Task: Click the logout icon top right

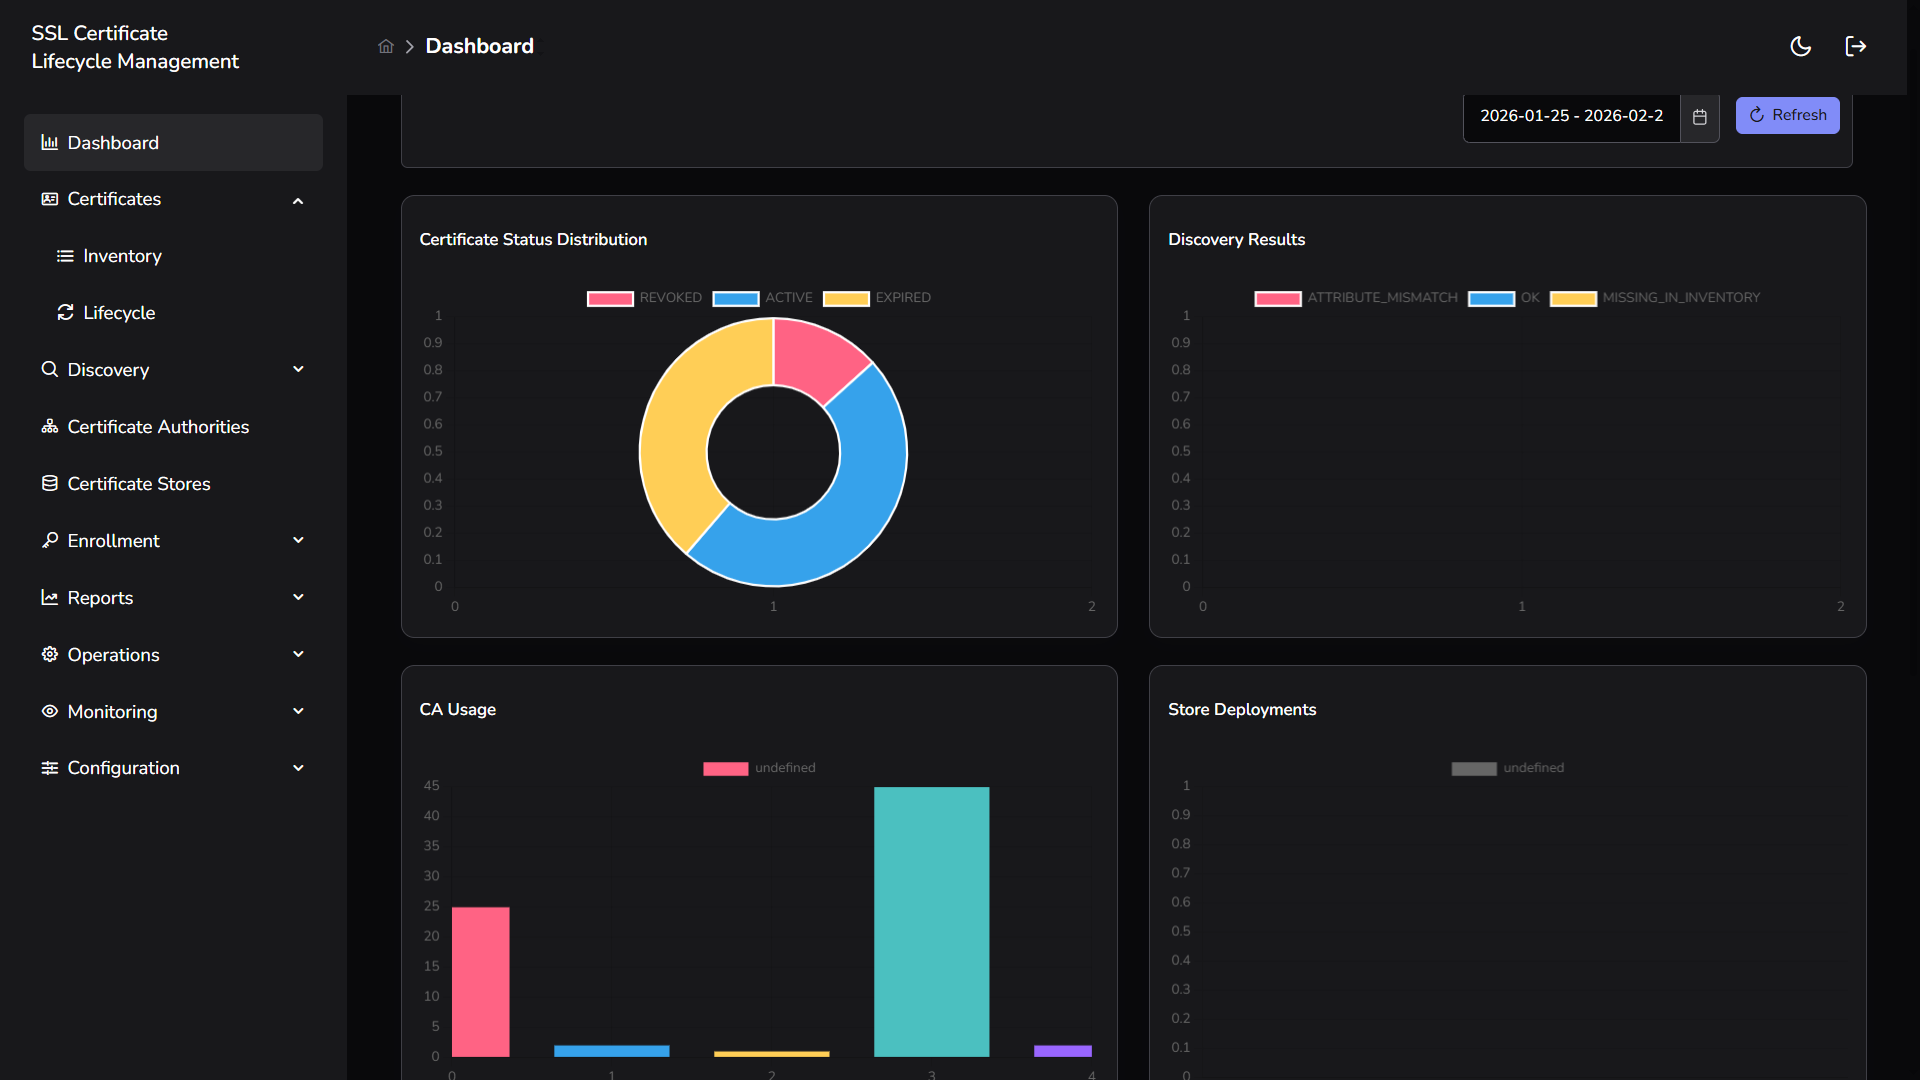Action: 1856,46
